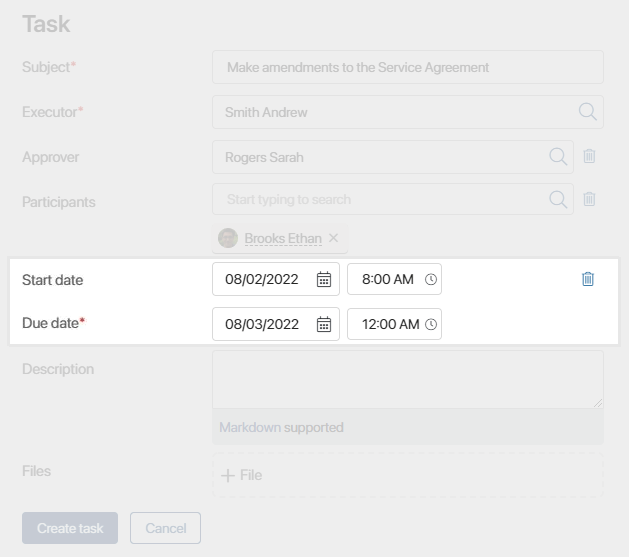Viewport: 629px width, 557px height.
Task: Click the Start date label
Action: click(53, 280)
